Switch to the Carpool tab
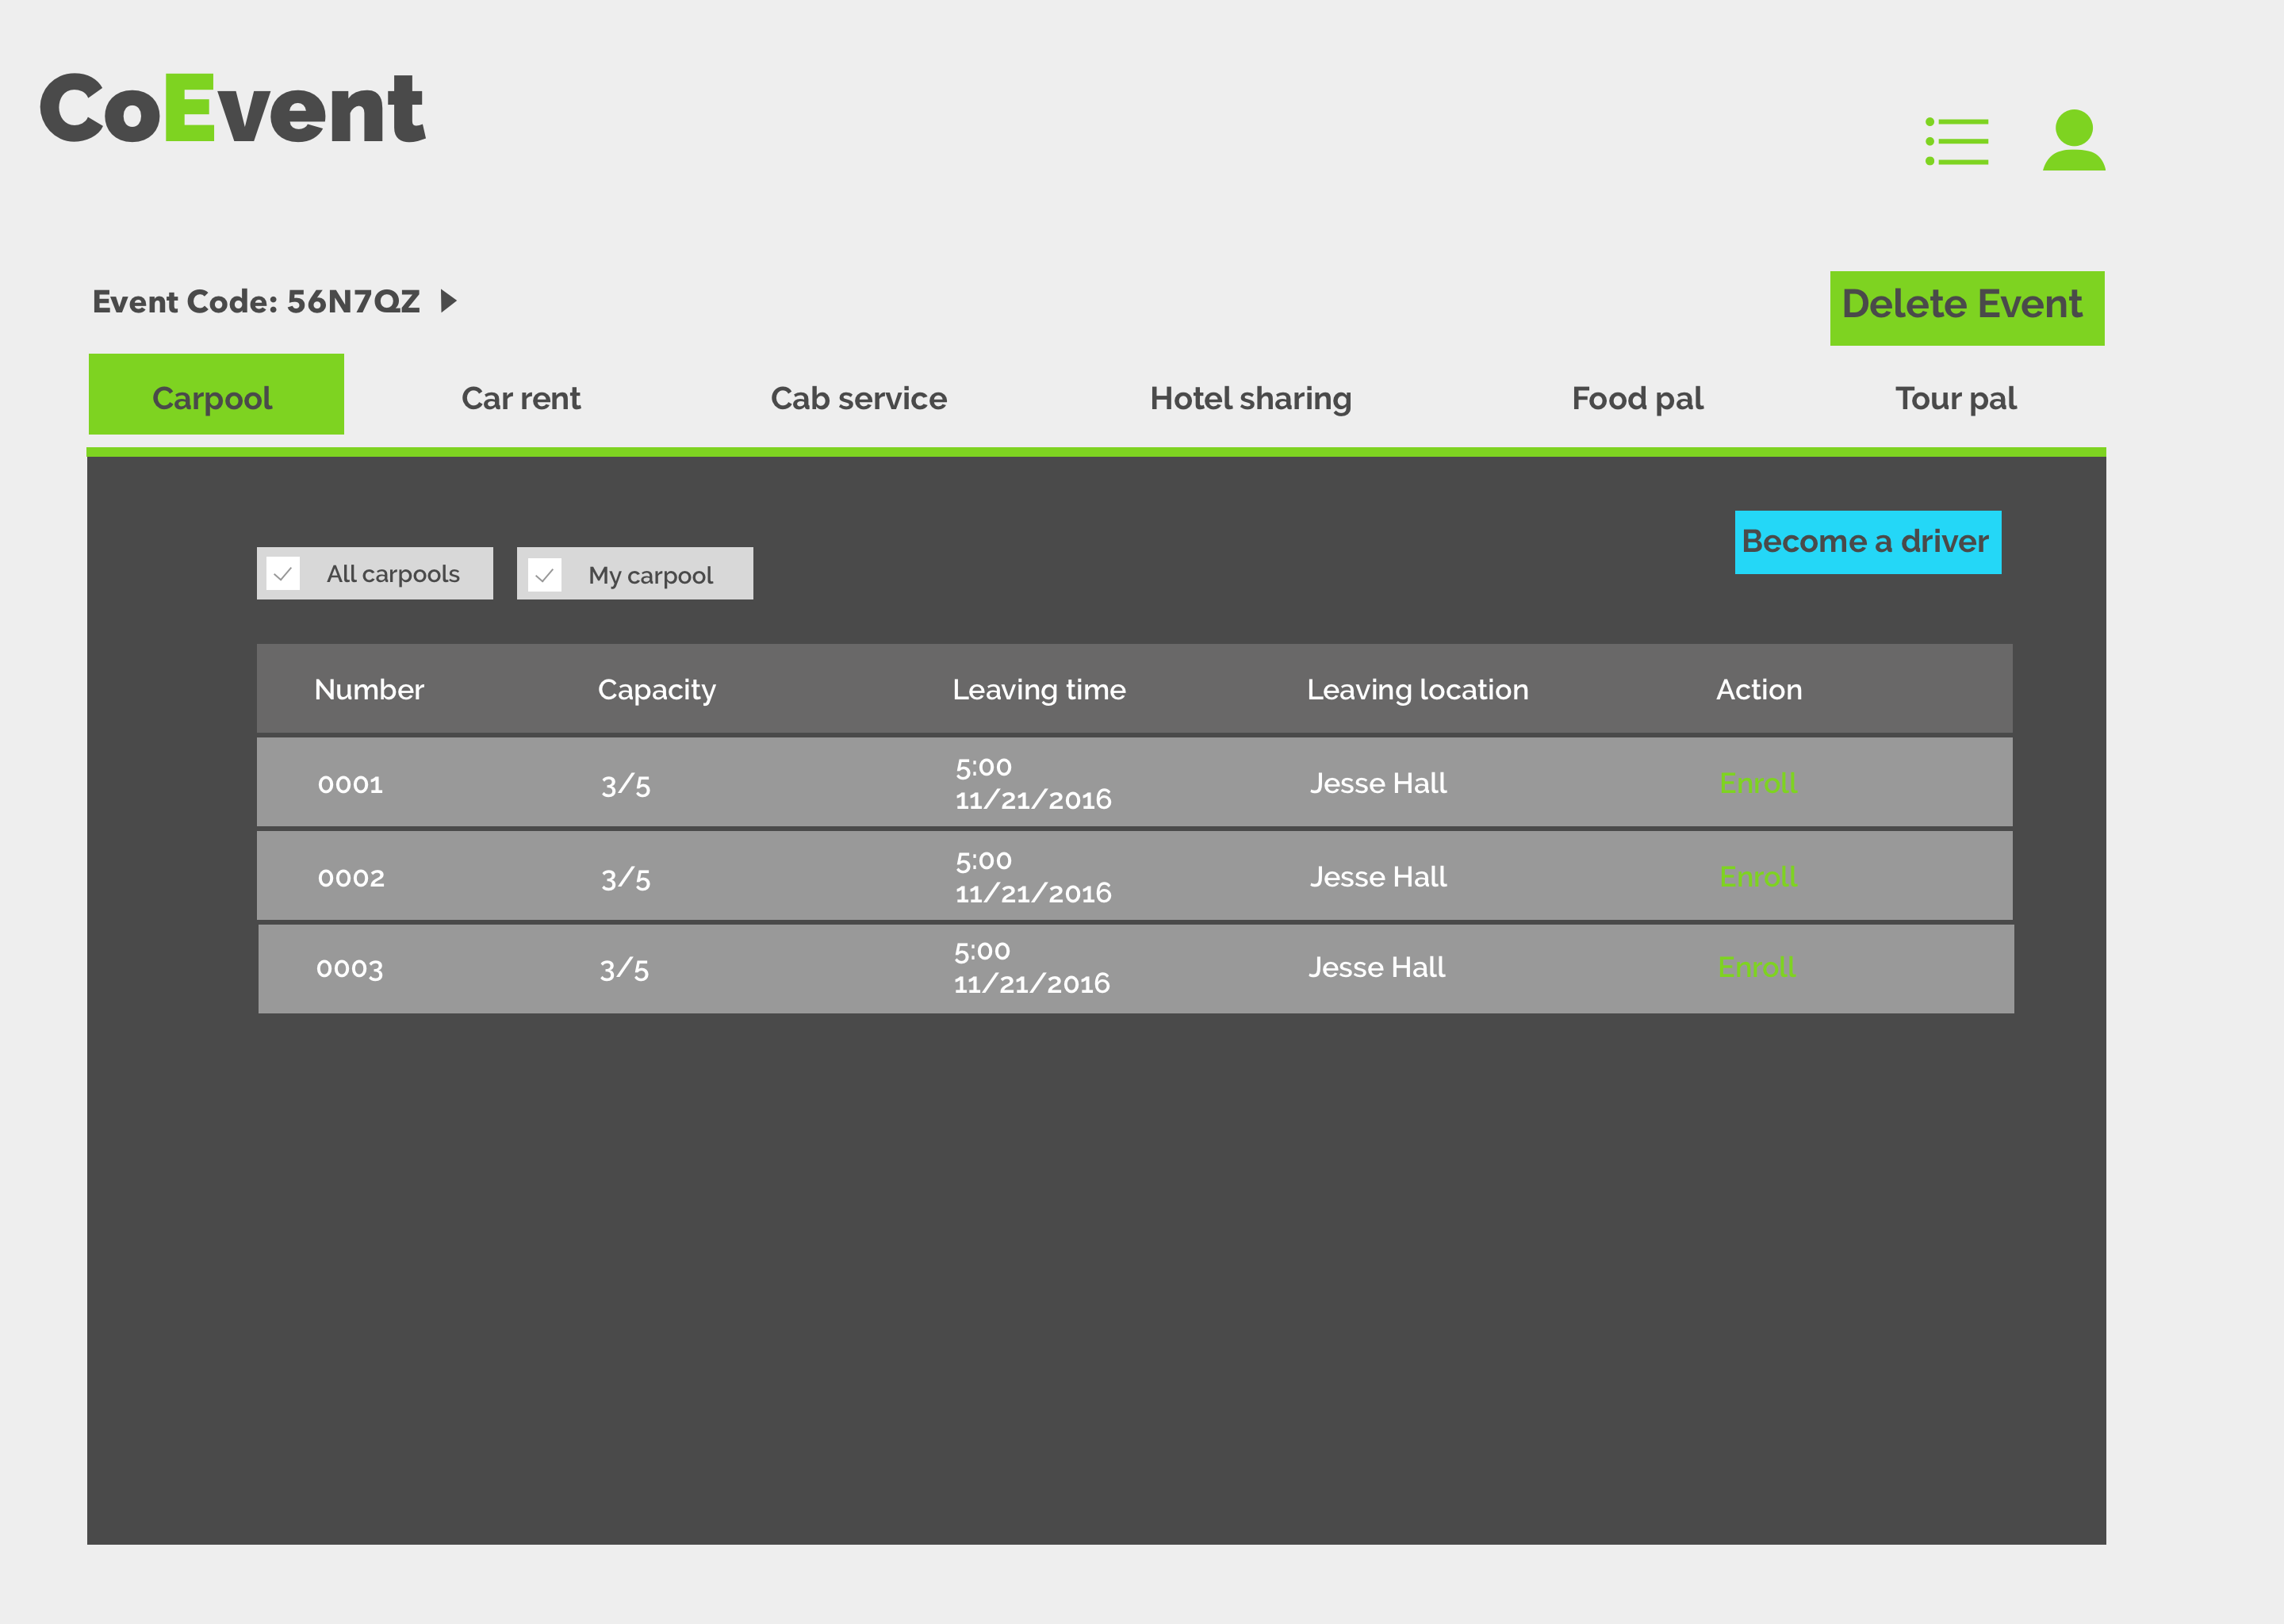 tap(216, 397)
